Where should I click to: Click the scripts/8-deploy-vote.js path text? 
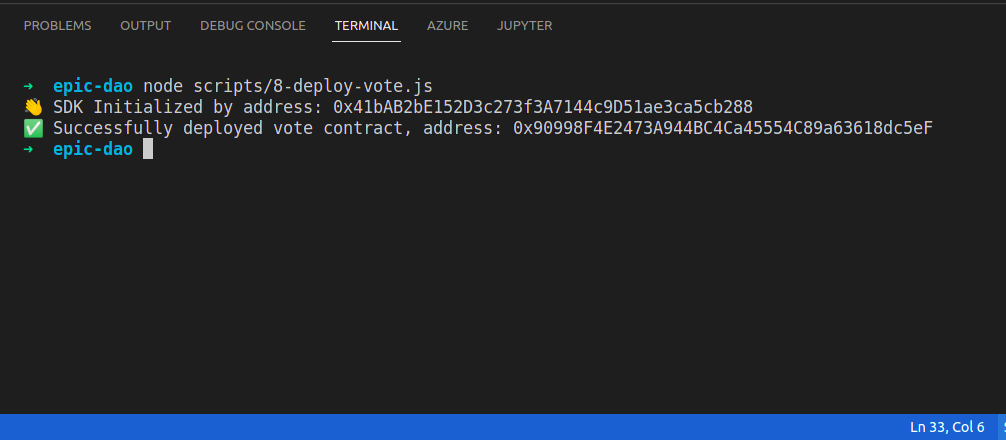tap(313, 86)
